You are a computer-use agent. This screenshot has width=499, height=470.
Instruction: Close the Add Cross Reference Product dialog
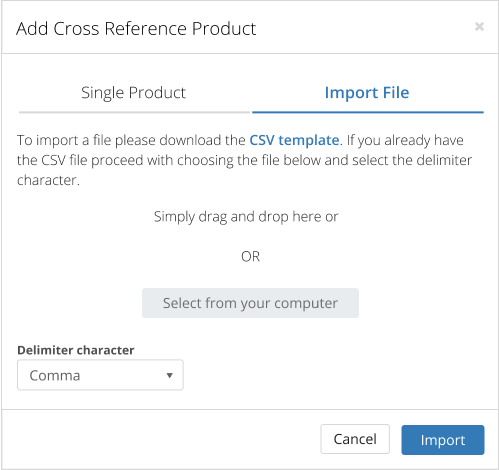coord(479,26)
